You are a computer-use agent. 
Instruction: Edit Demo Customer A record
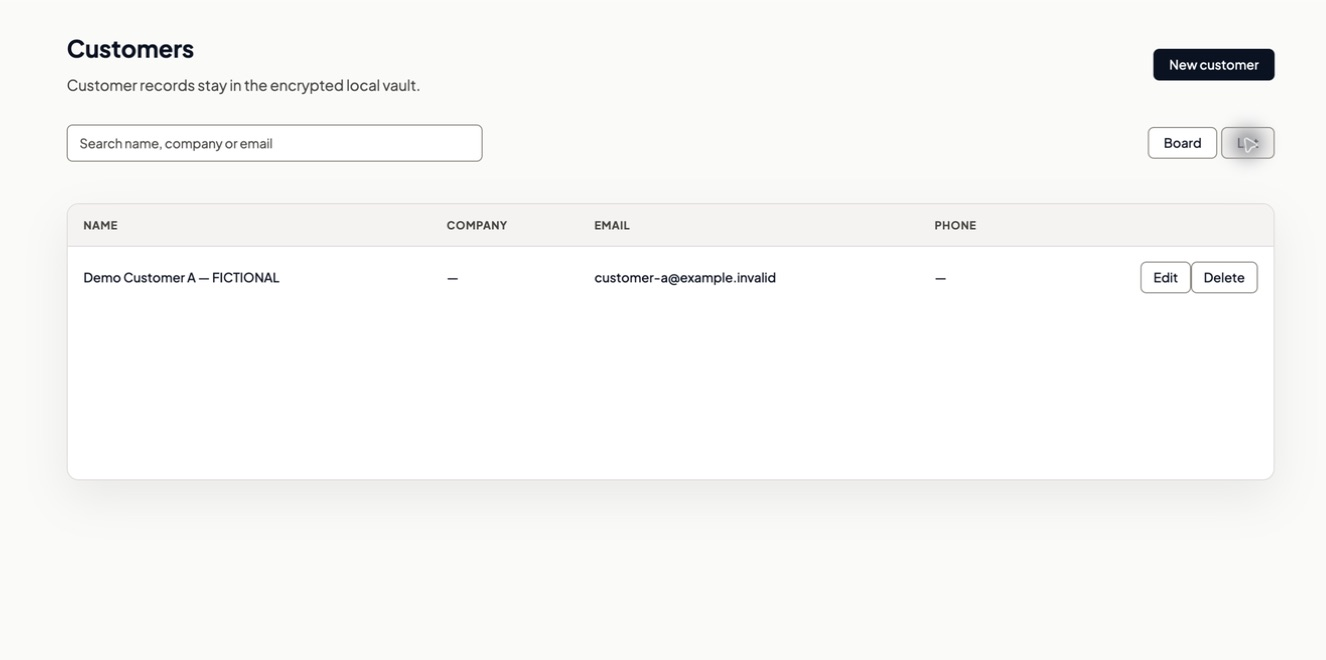(1165, 277)
